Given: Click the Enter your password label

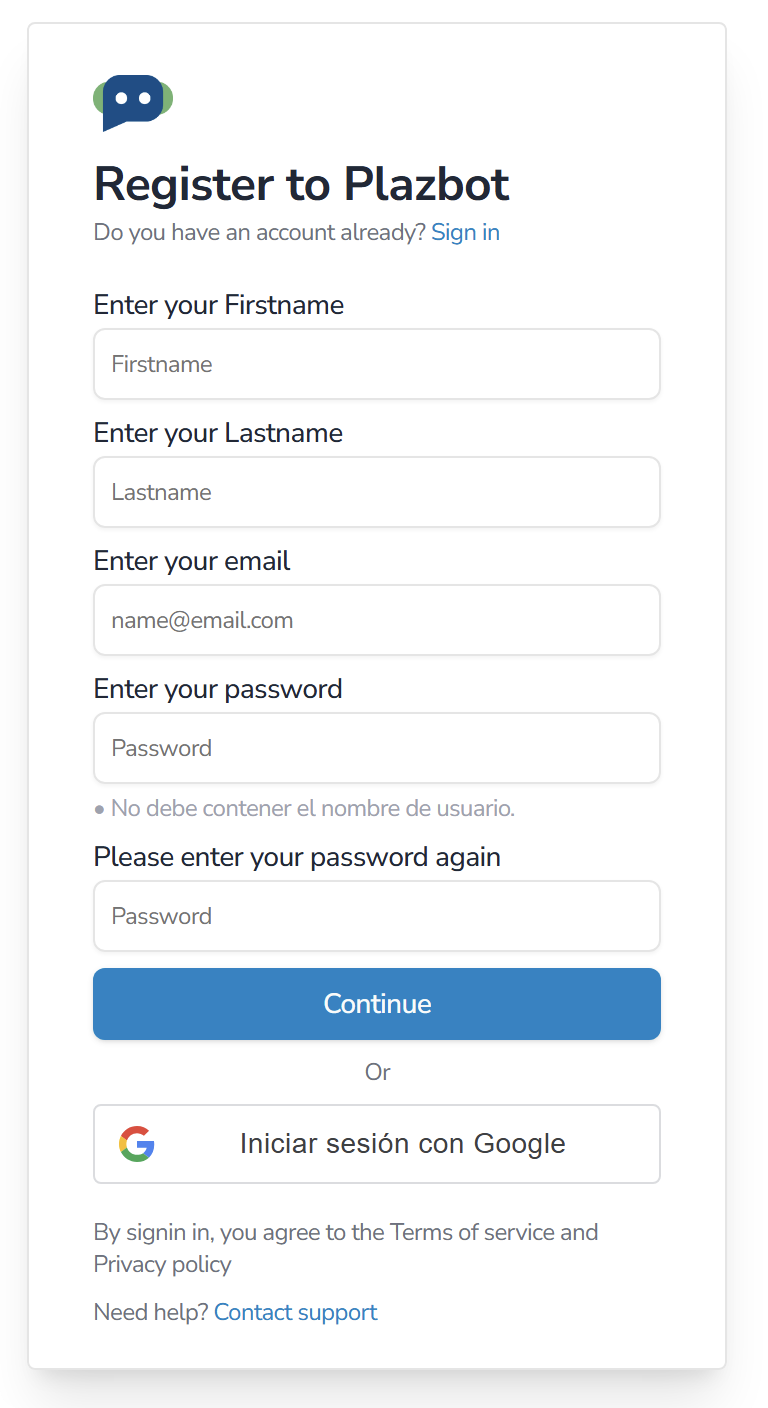Looking at the screenshot, I should coord(217,689).
